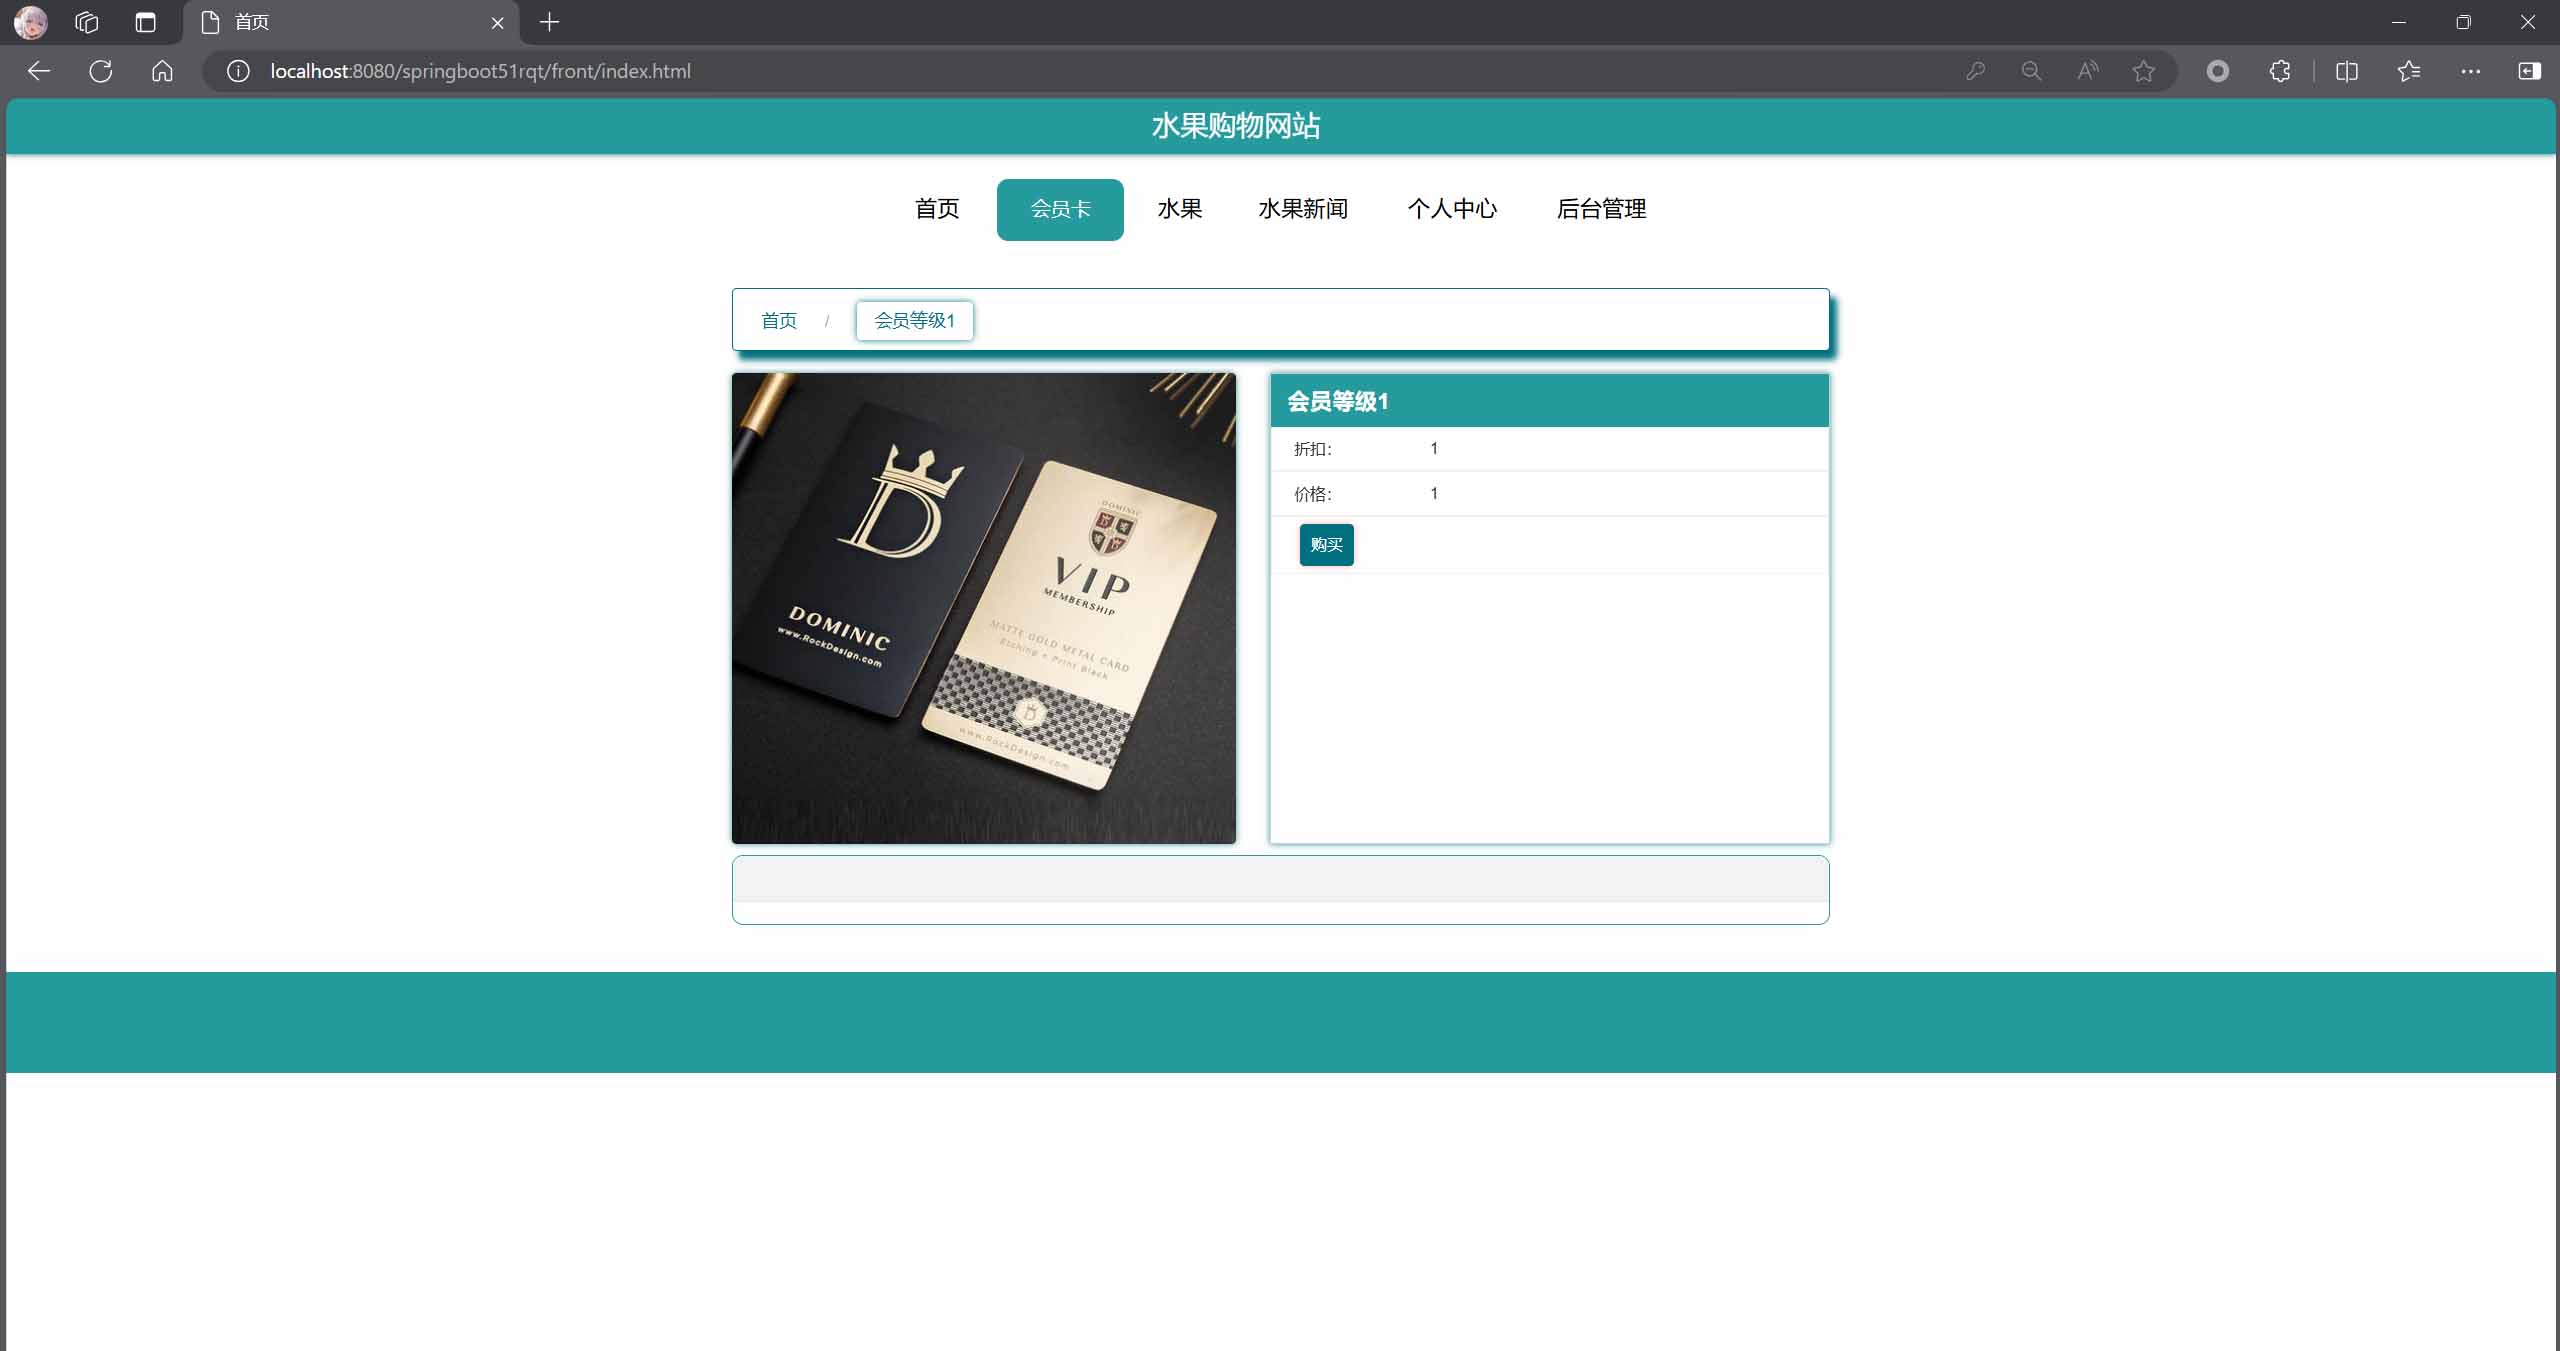
Task: Open saved passwords key icon
Action: click(1975, 71)
